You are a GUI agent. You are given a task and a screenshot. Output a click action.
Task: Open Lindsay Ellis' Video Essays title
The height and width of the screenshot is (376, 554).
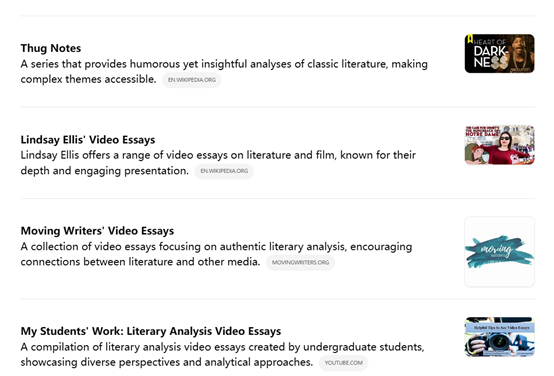click(x=88, y=140)
